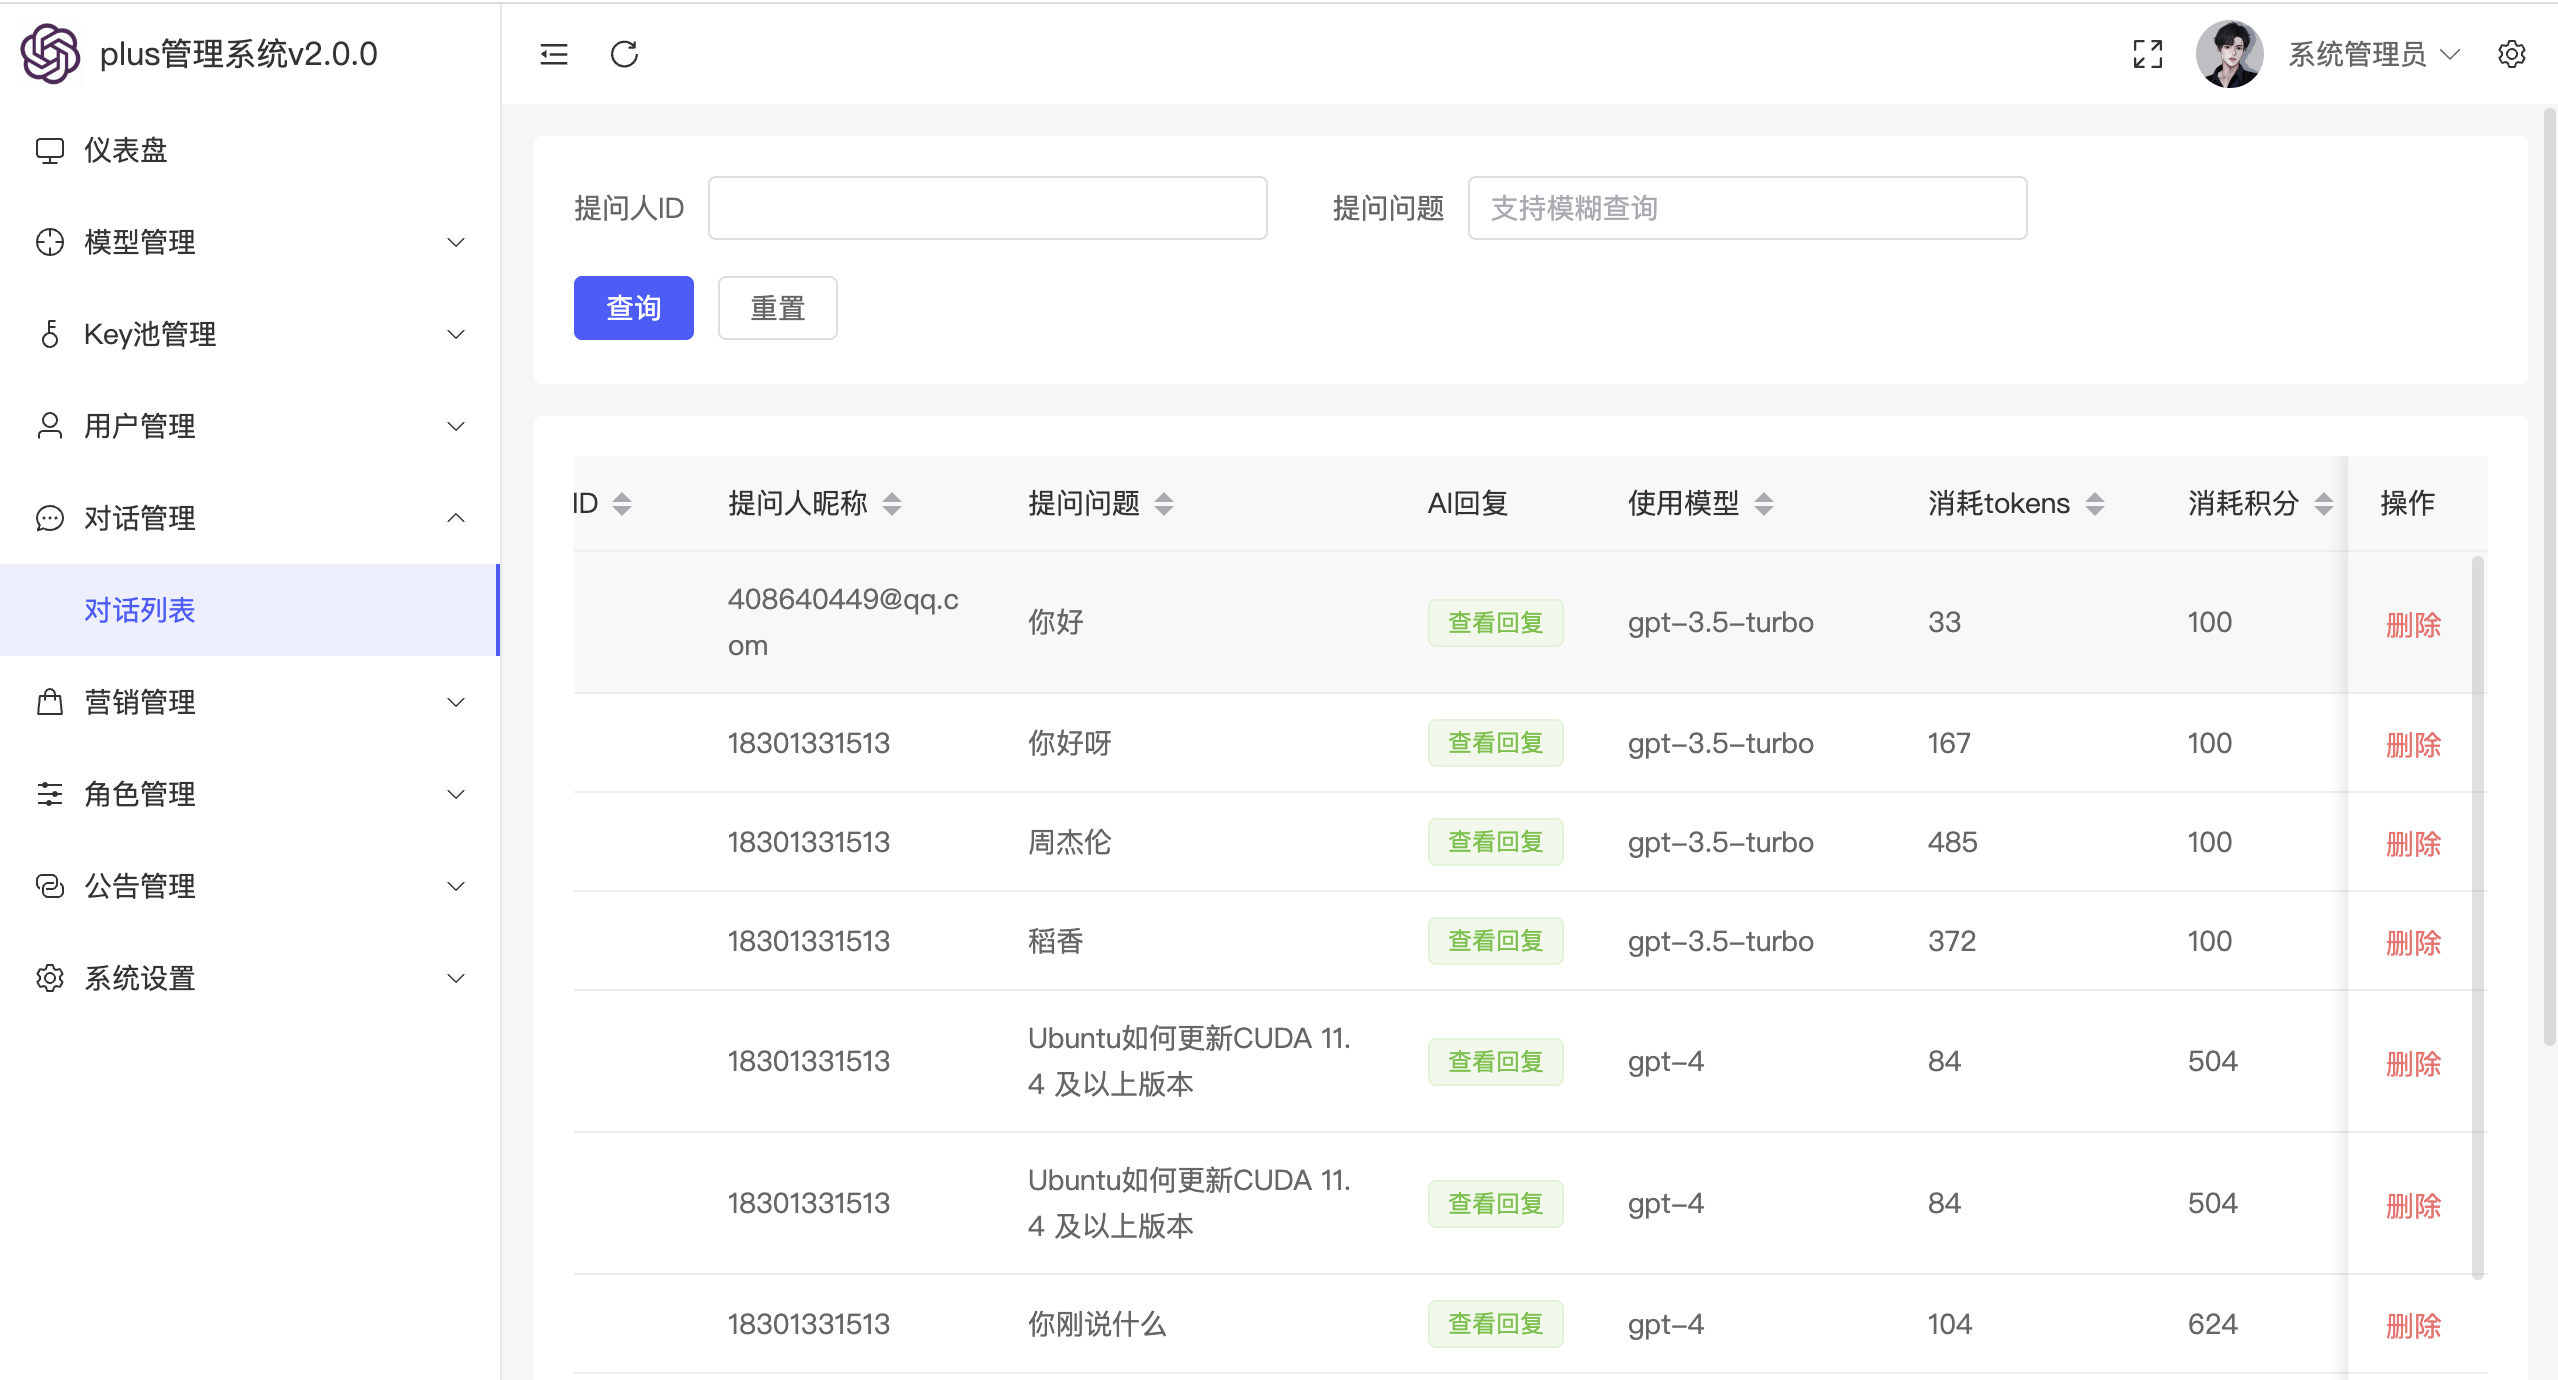Click the 提问人ID input field
Screen dimensions: 2558x1380
(987, 208)
